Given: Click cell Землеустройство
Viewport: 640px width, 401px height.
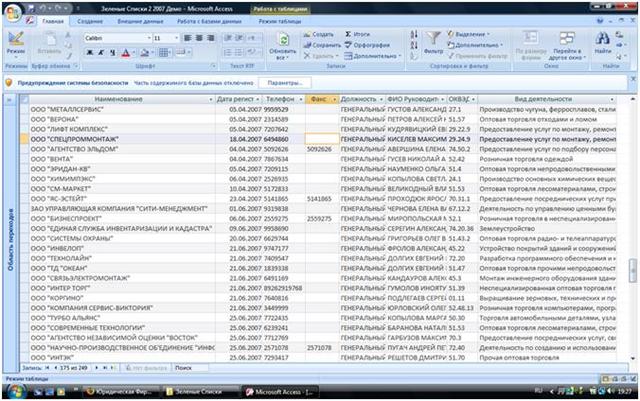Looking at the screenshot, I should tap(547, 229).
